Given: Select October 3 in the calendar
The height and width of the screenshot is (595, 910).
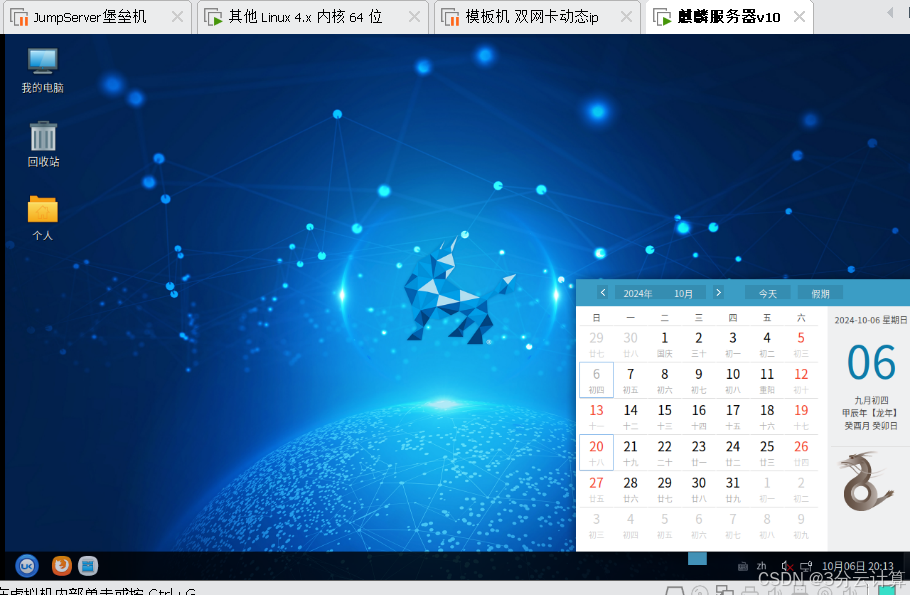Looking at the screenshot, I should click(x=733, y=344).
